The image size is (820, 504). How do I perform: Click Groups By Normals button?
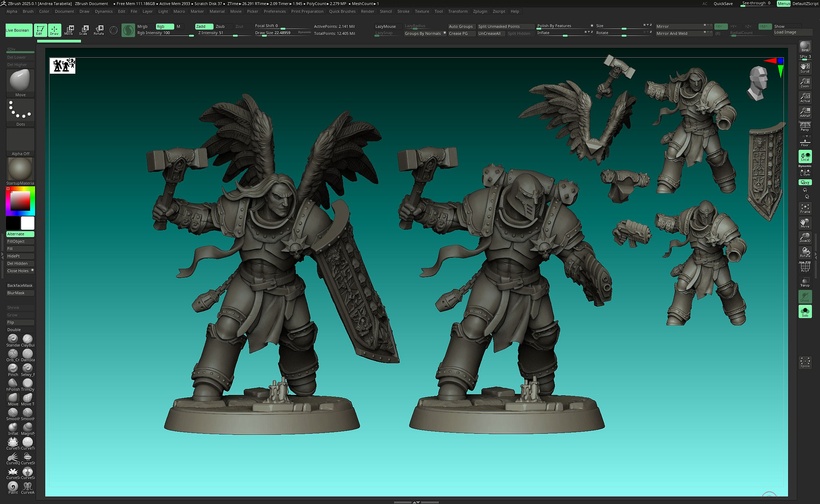(423, 33)
